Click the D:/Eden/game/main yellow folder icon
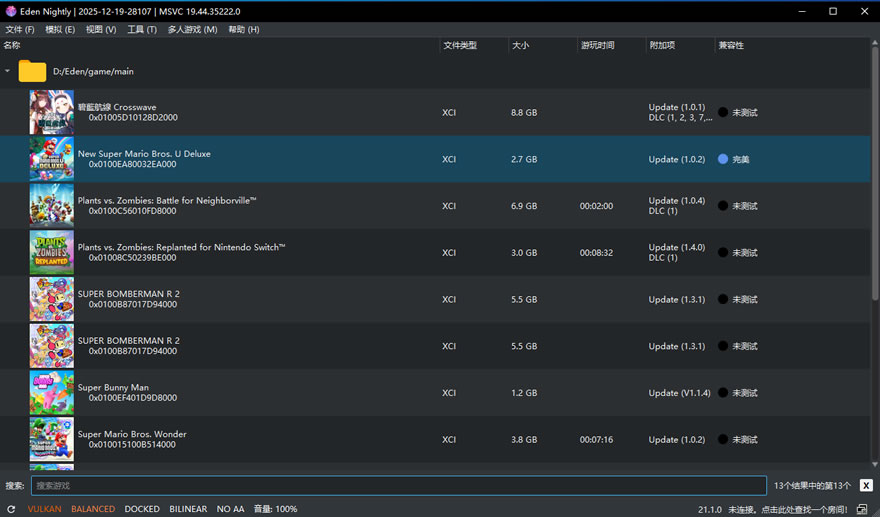Image resolution: width=880 pixels, height=517 pixels. 32,71
